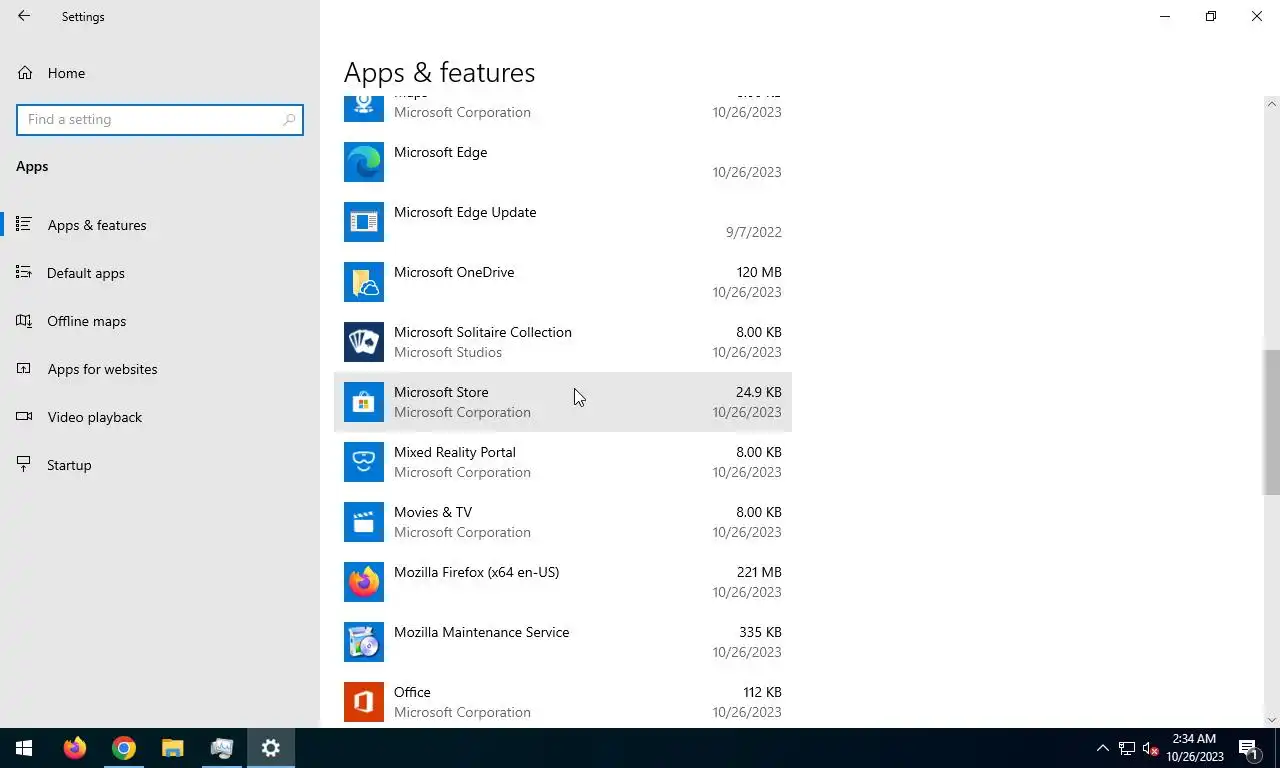Click the Mixed Reality Portal headset icon
The height and width of the screenshot is (768, 1280).
click(364, 462)
